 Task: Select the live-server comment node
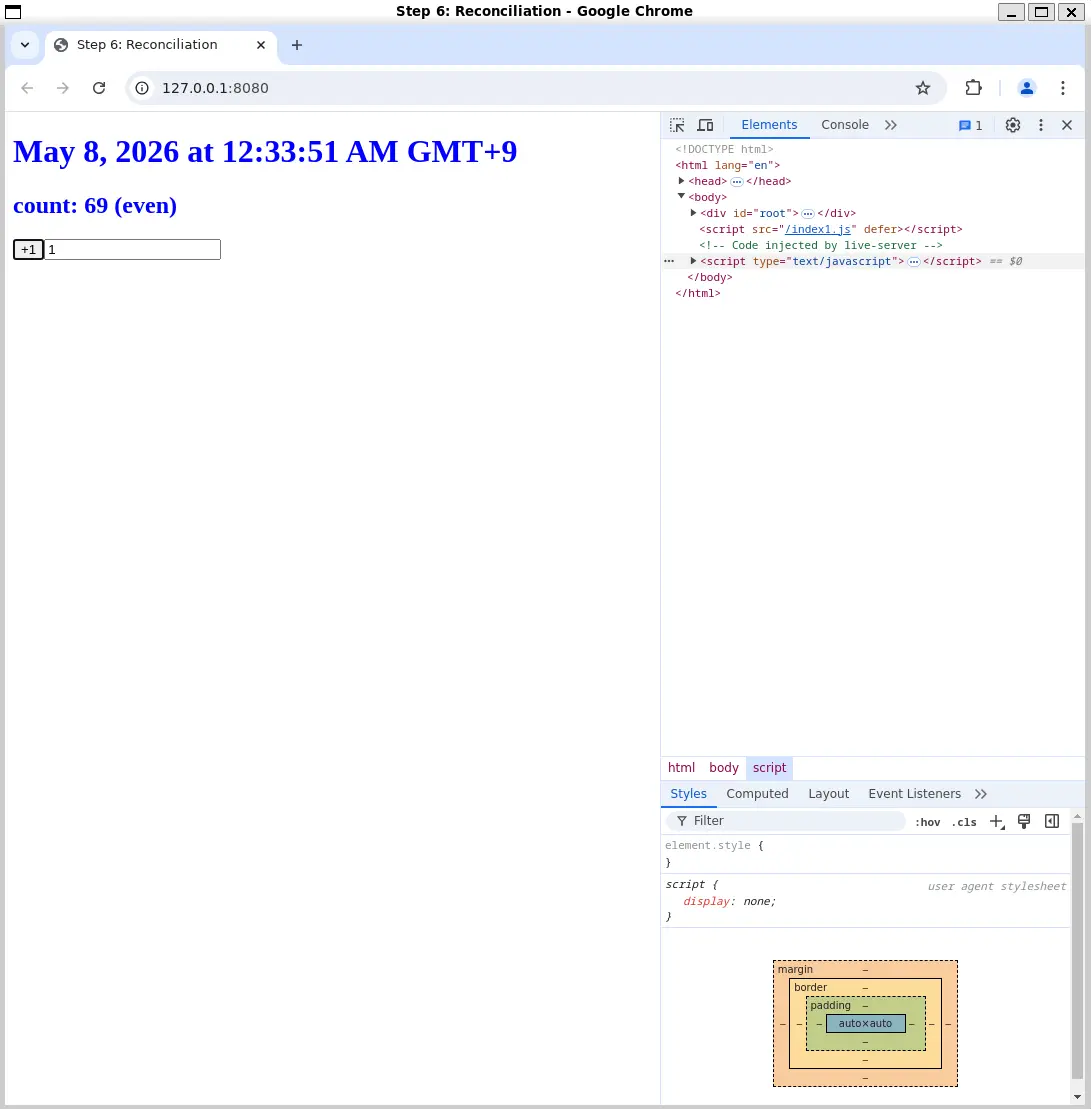820,245
